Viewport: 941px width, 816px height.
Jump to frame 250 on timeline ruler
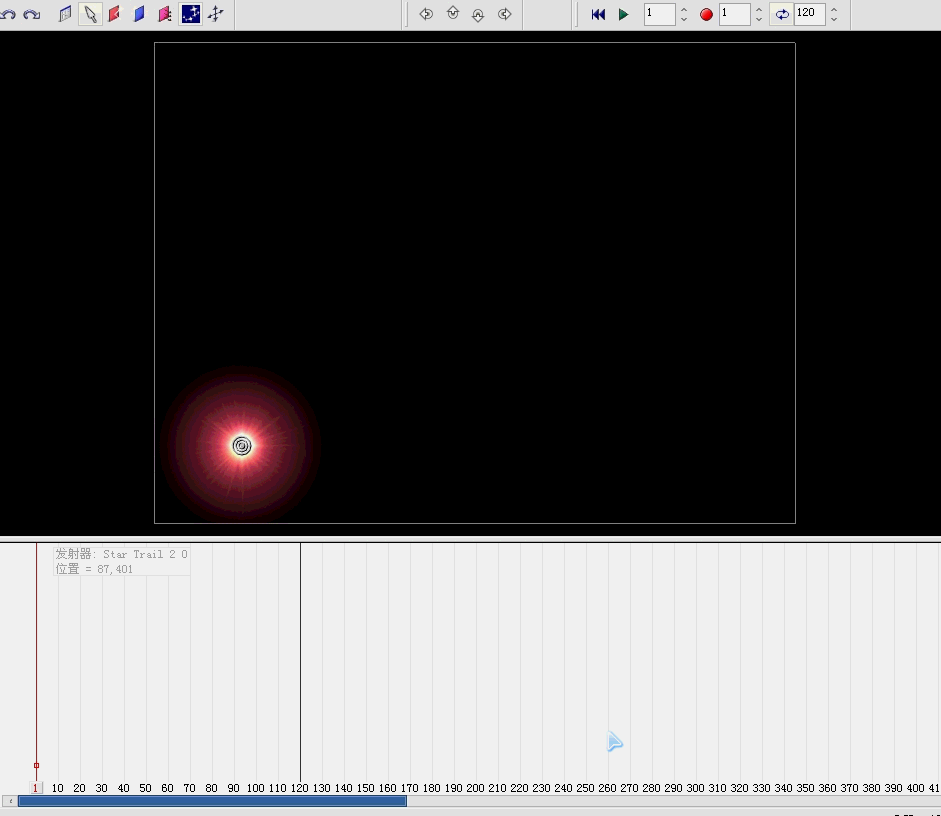(x=585, y=788)
